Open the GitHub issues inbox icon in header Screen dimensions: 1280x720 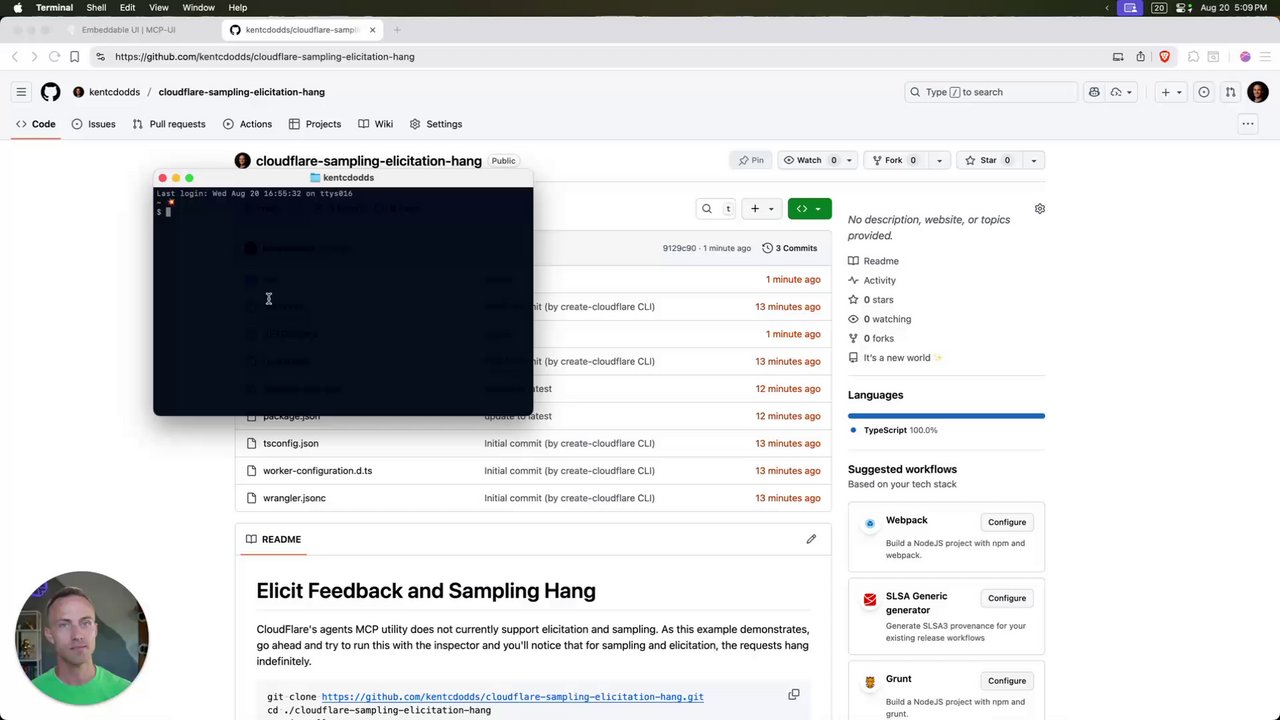(x=1204, y=92)
